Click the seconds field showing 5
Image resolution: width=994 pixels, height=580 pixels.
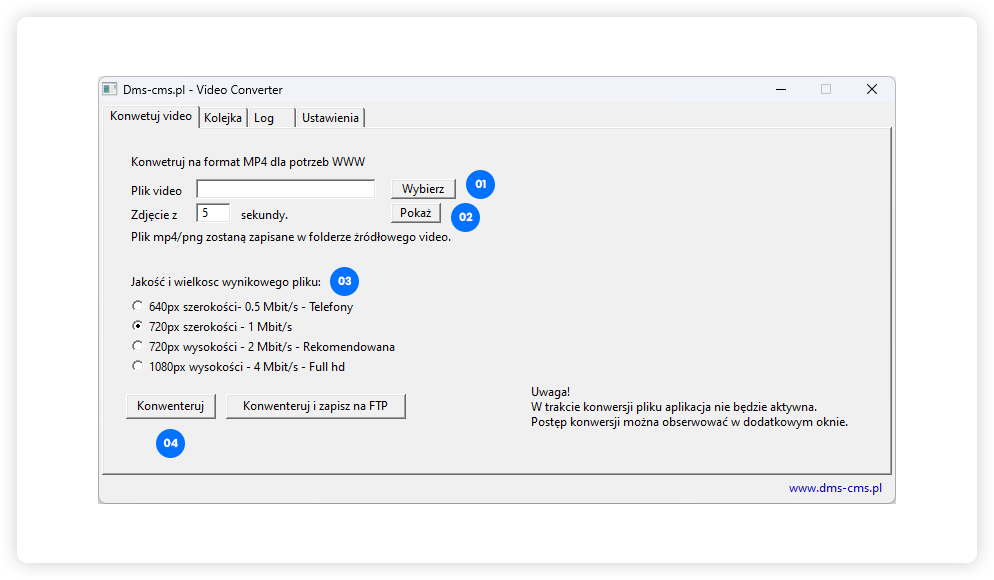click(x=212, y=213)
